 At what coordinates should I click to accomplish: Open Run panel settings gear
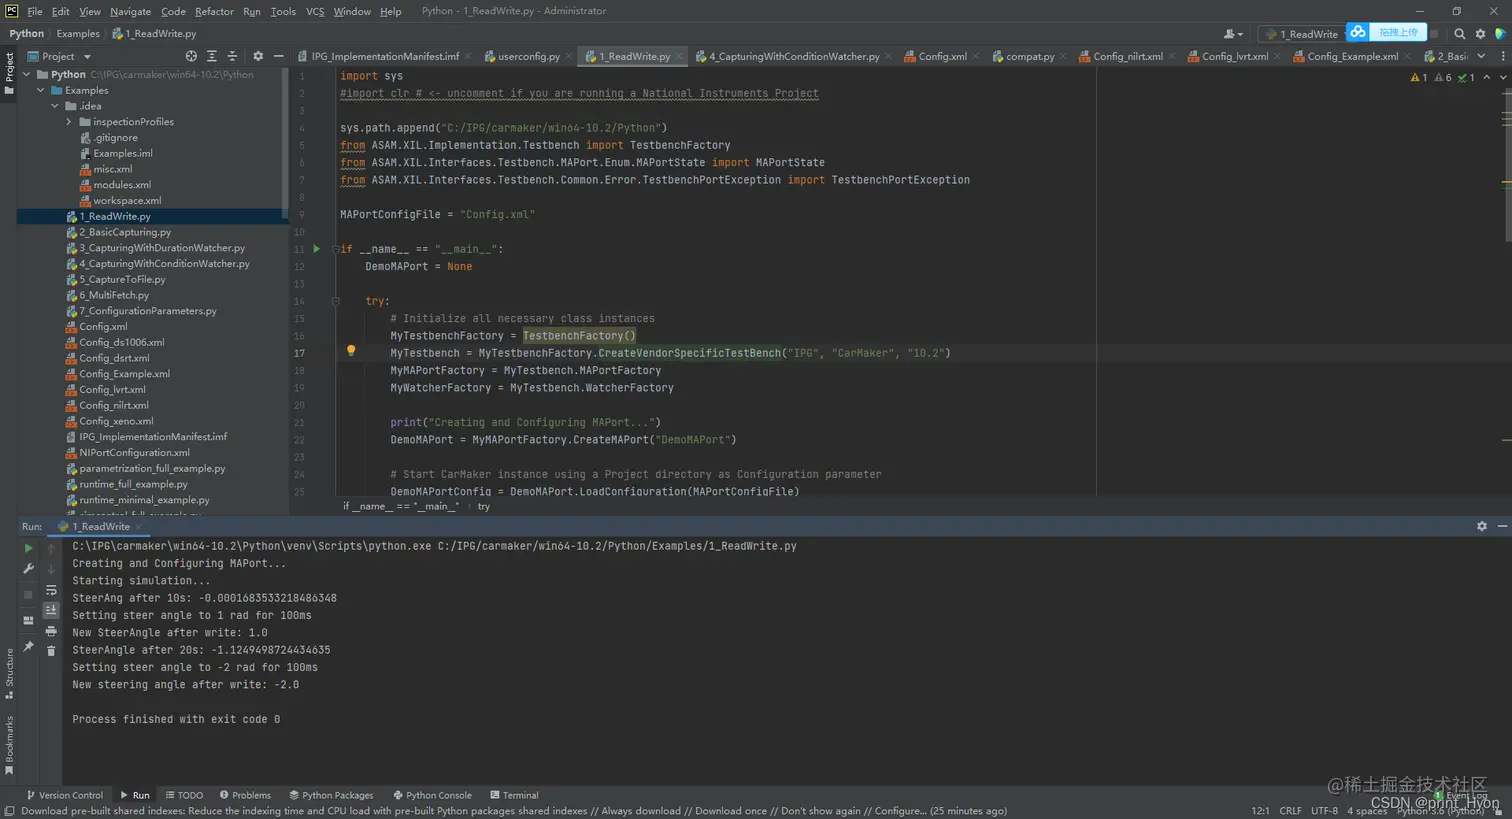tap(1482, 526)
